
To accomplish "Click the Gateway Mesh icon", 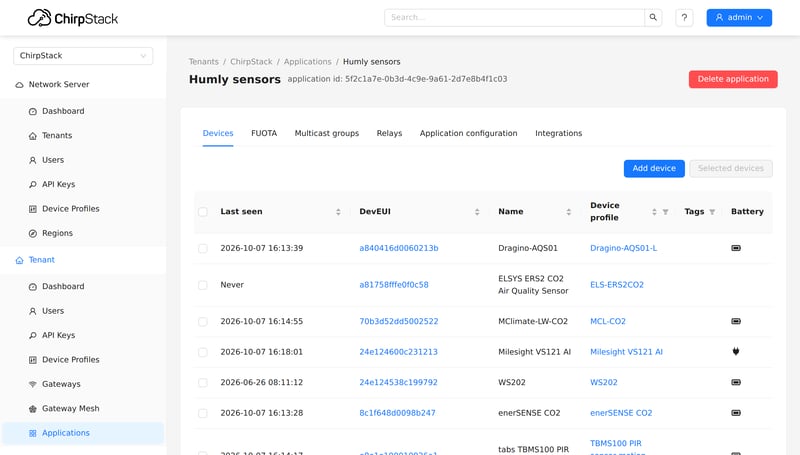I will pyautogui.click(x=33, y=409).
